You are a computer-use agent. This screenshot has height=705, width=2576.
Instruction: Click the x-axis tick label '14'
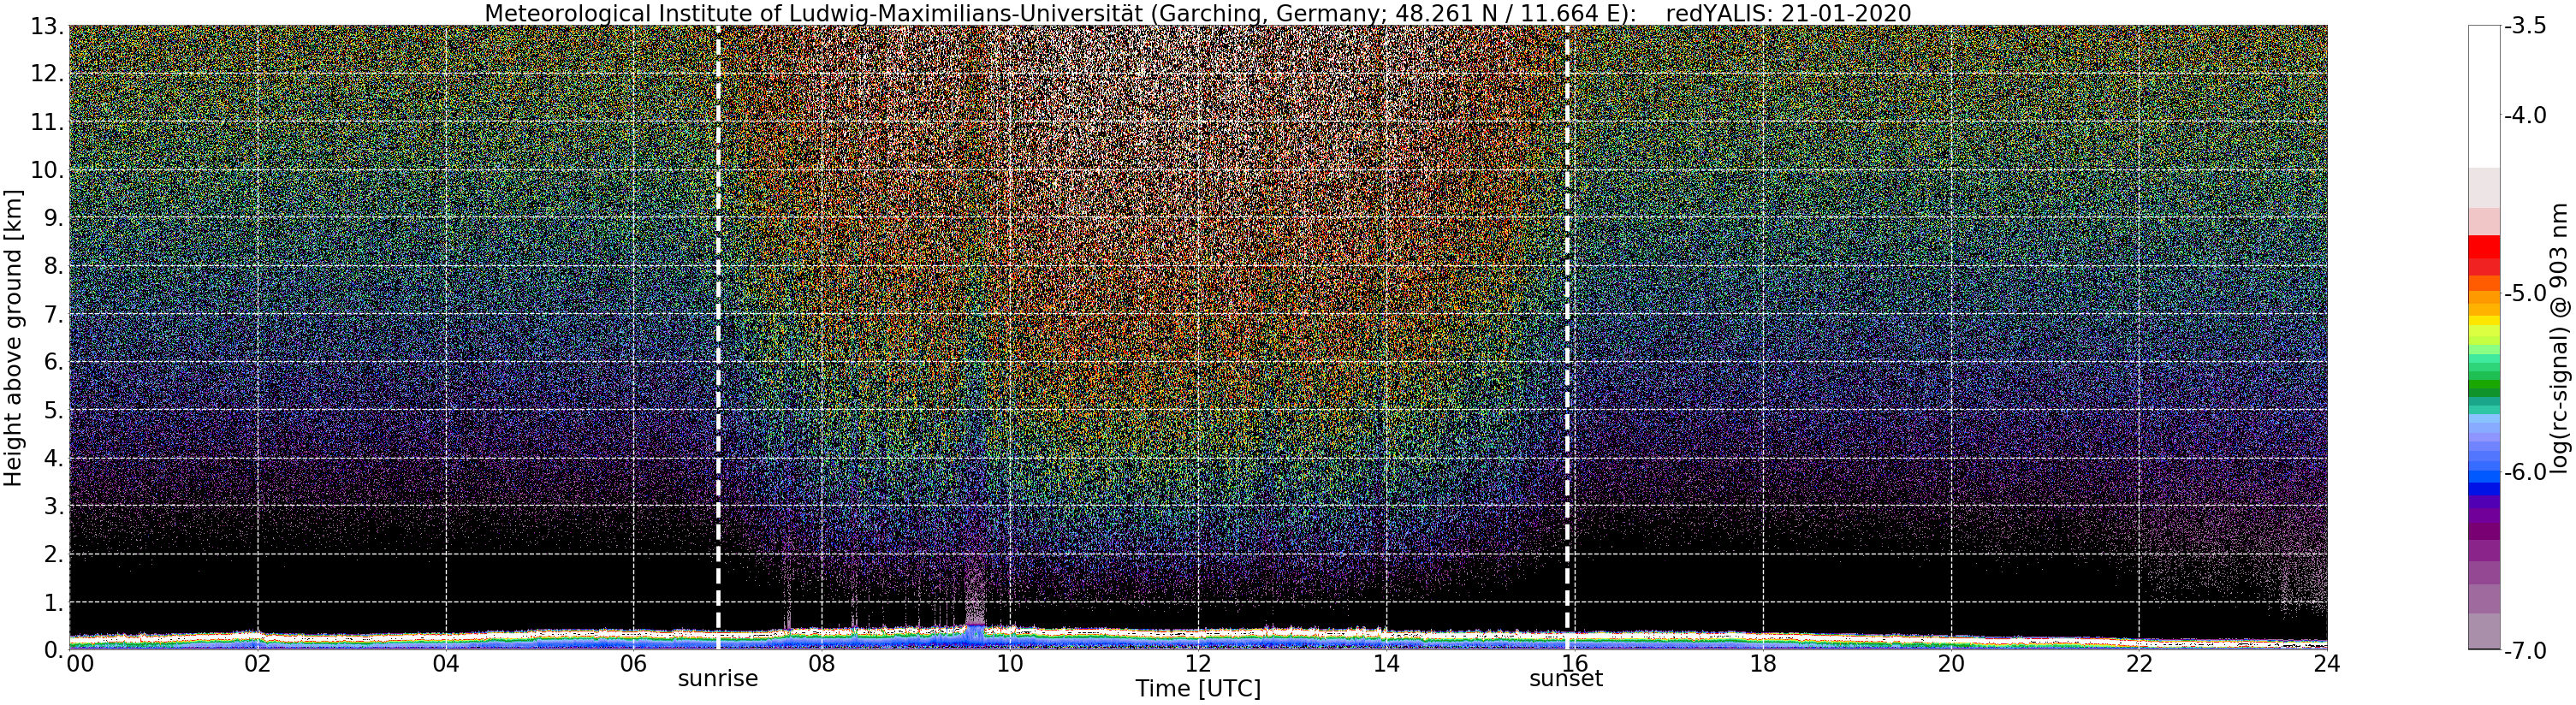click(1386, 664)
